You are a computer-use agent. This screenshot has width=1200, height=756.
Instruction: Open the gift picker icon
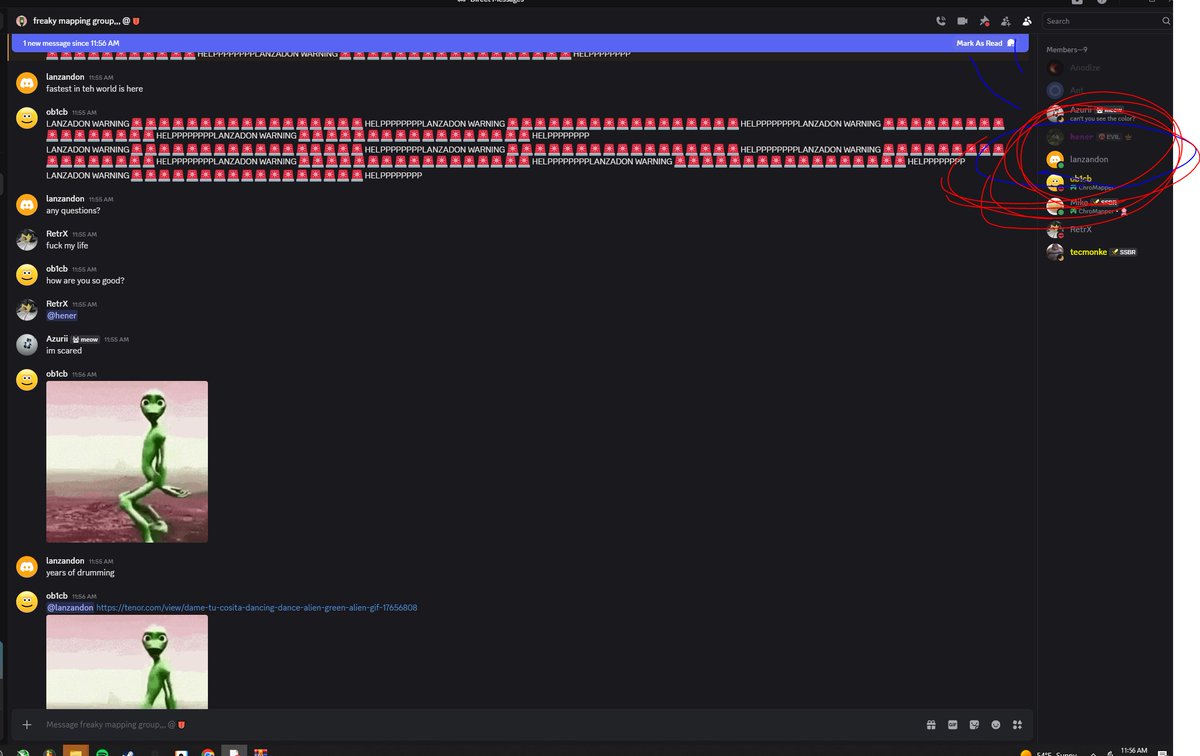930,724
